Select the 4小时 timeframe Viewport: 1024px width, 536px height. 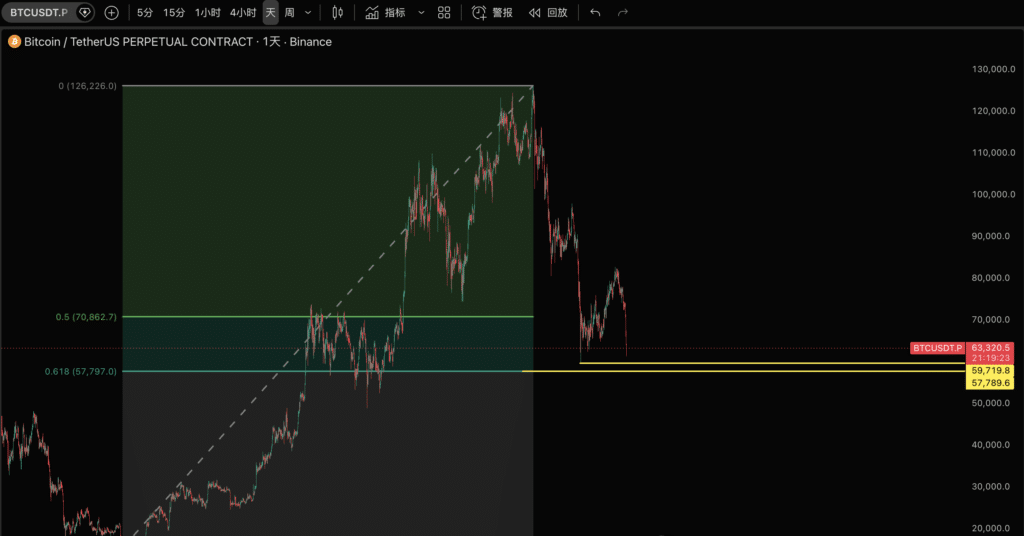pyautogui.click(x=243, y=12)
